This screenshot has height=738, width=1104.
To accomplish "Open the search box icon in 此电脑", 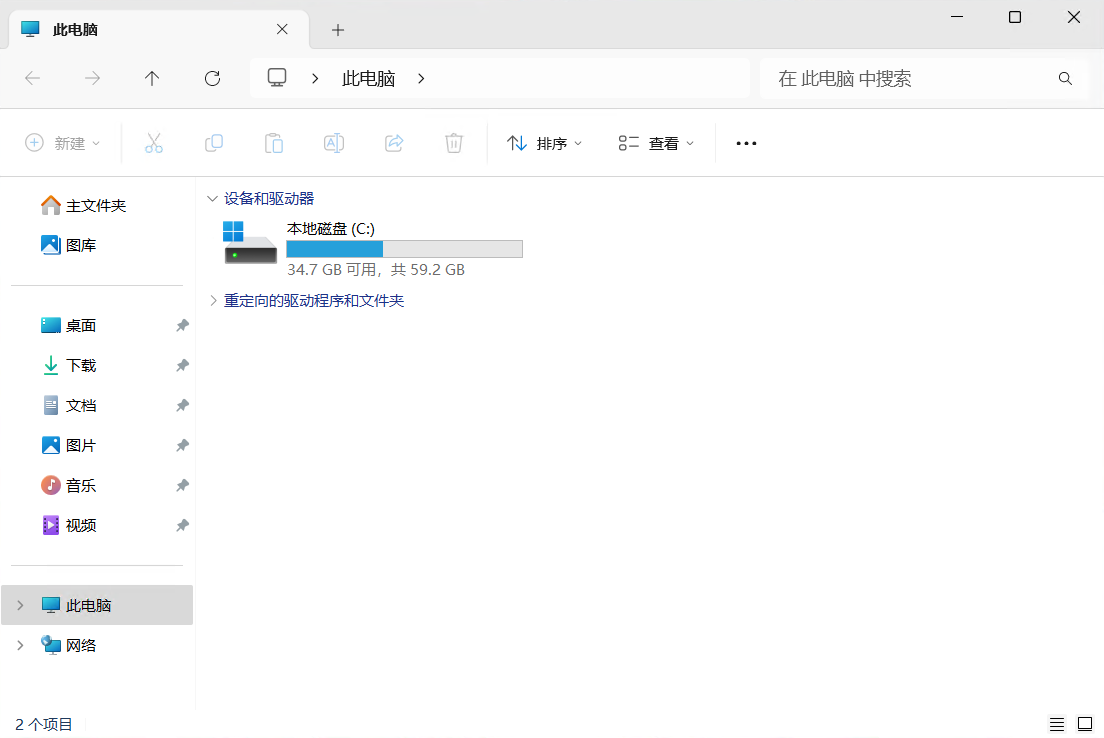I will [x=1064, y=78].
